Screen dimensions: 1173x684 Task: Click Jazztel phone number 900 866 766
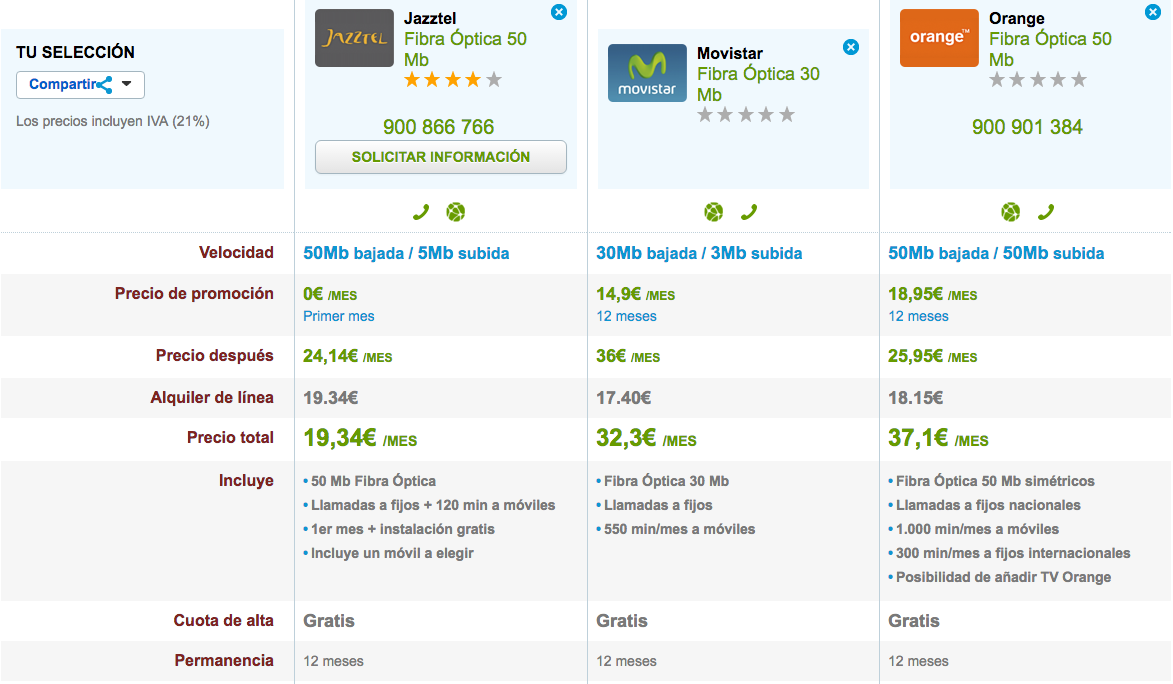point(438,127)
